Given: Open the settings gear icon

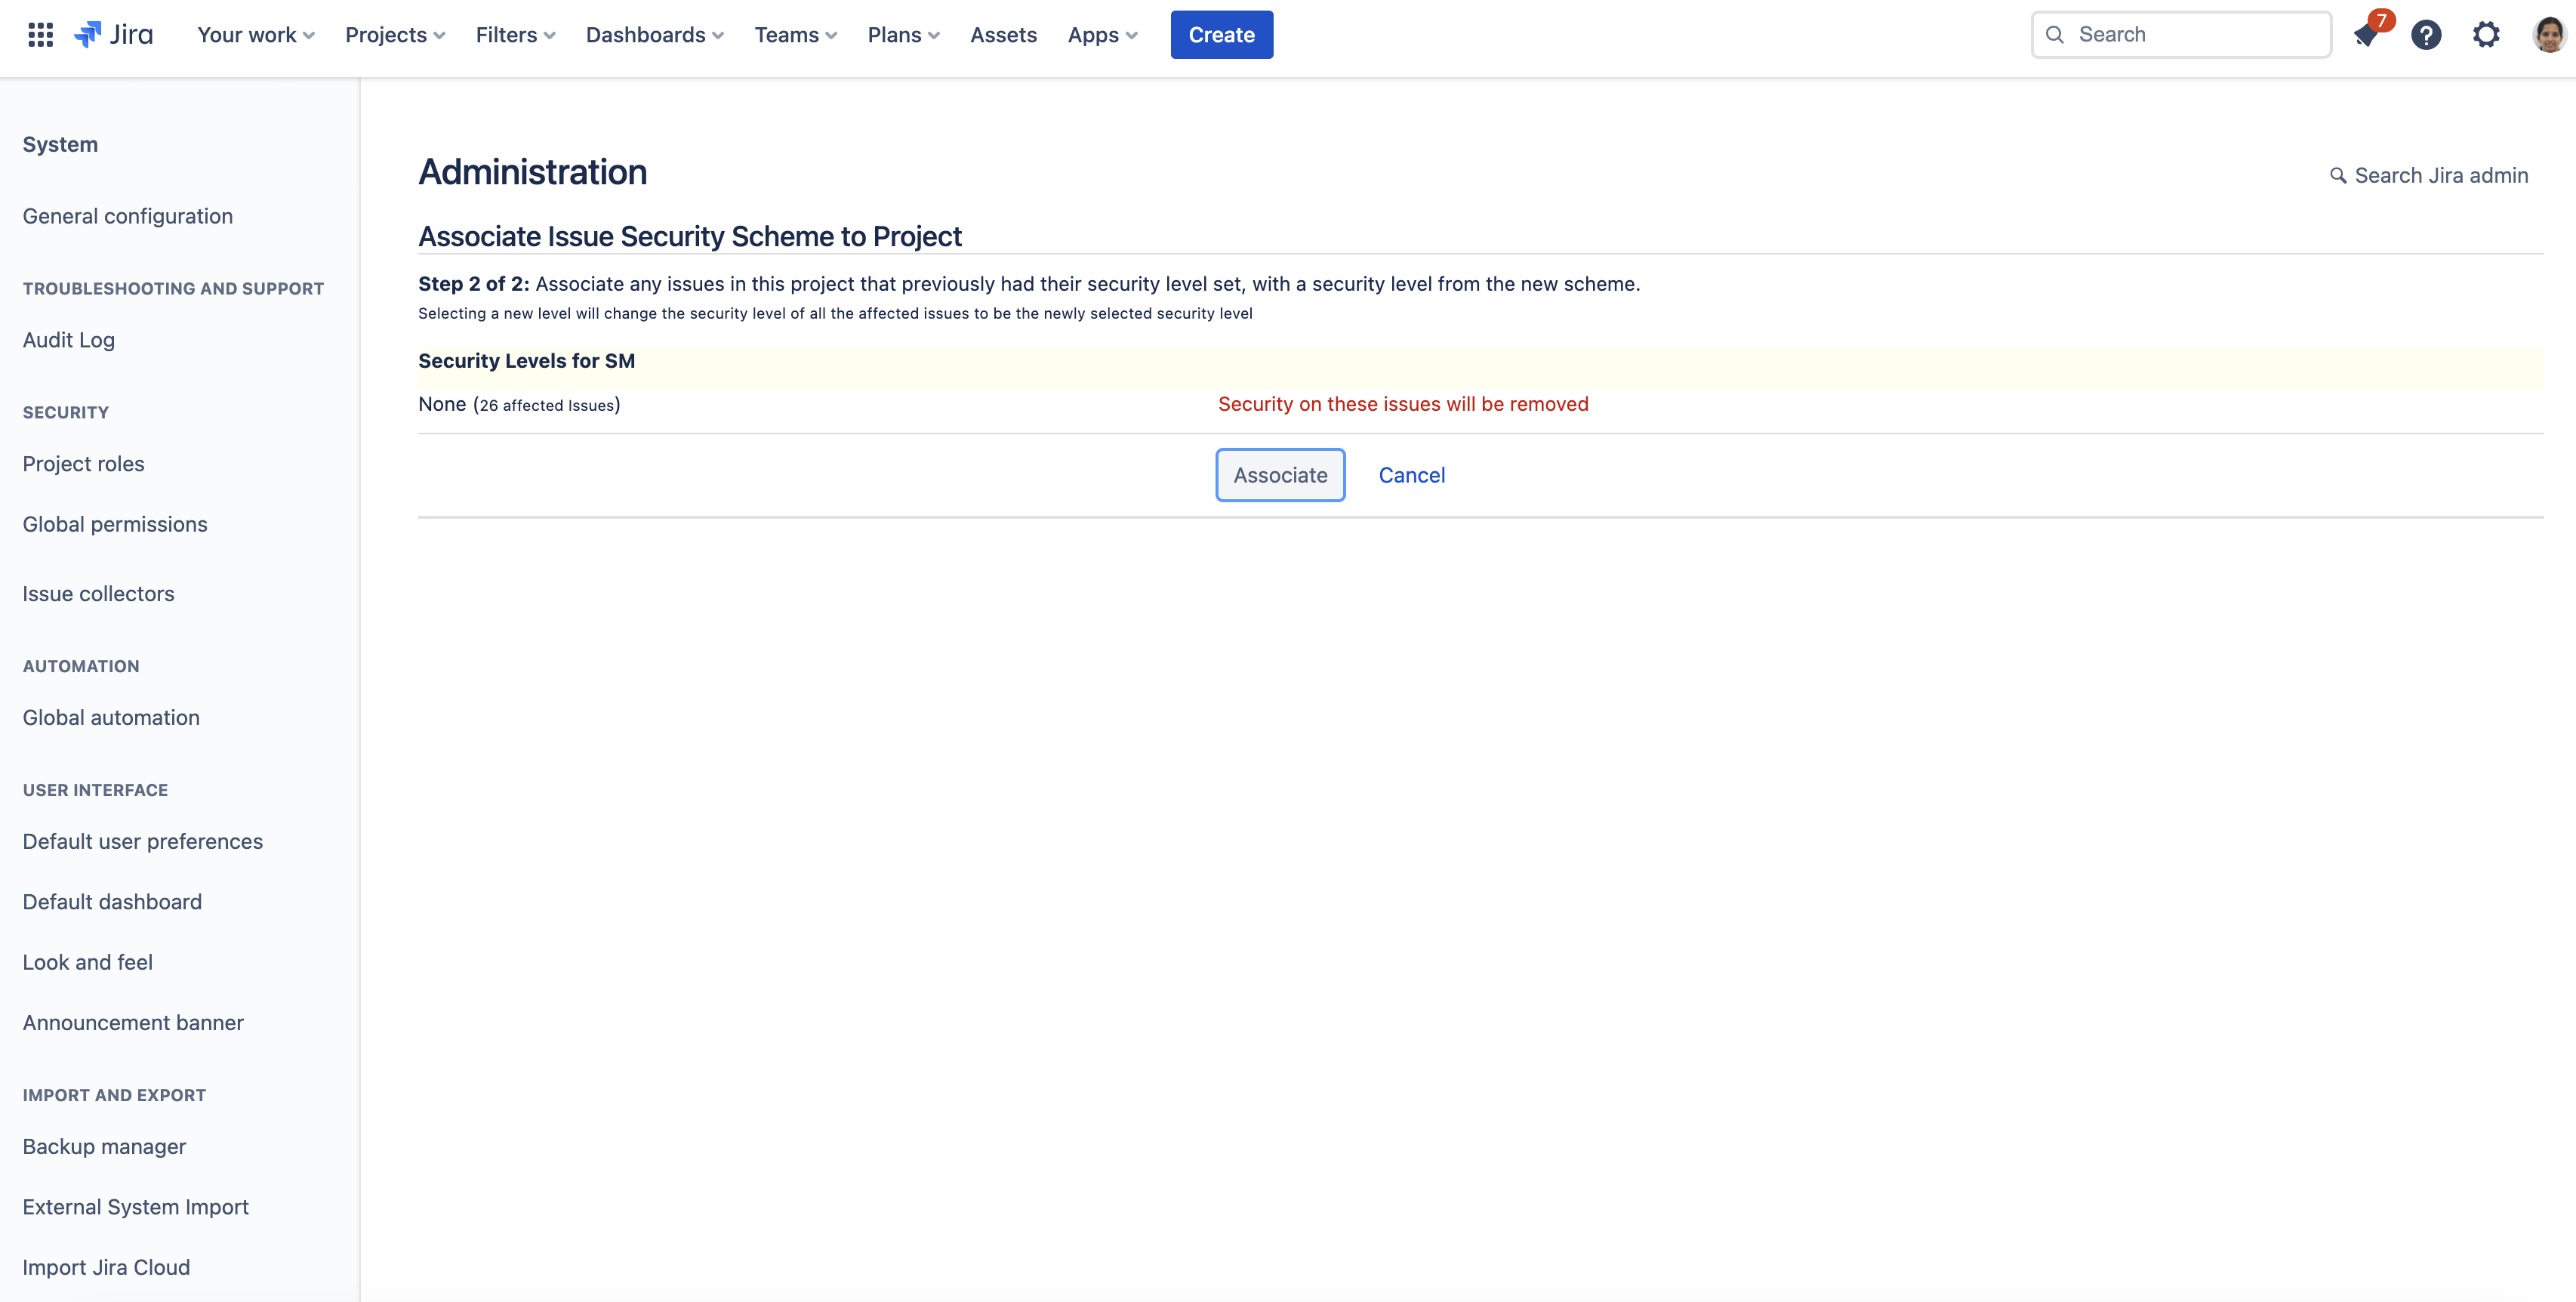Looking at the screenshot, I should click(x=2486, y=35).
